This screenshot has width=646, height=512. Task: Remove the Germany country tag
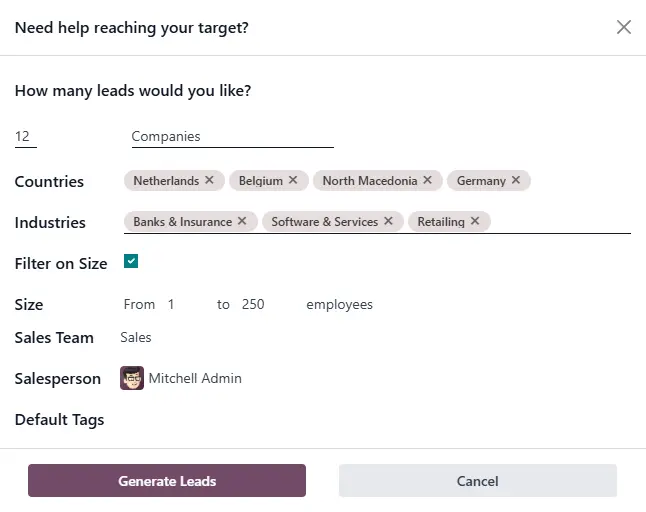[x=516, y=181]
